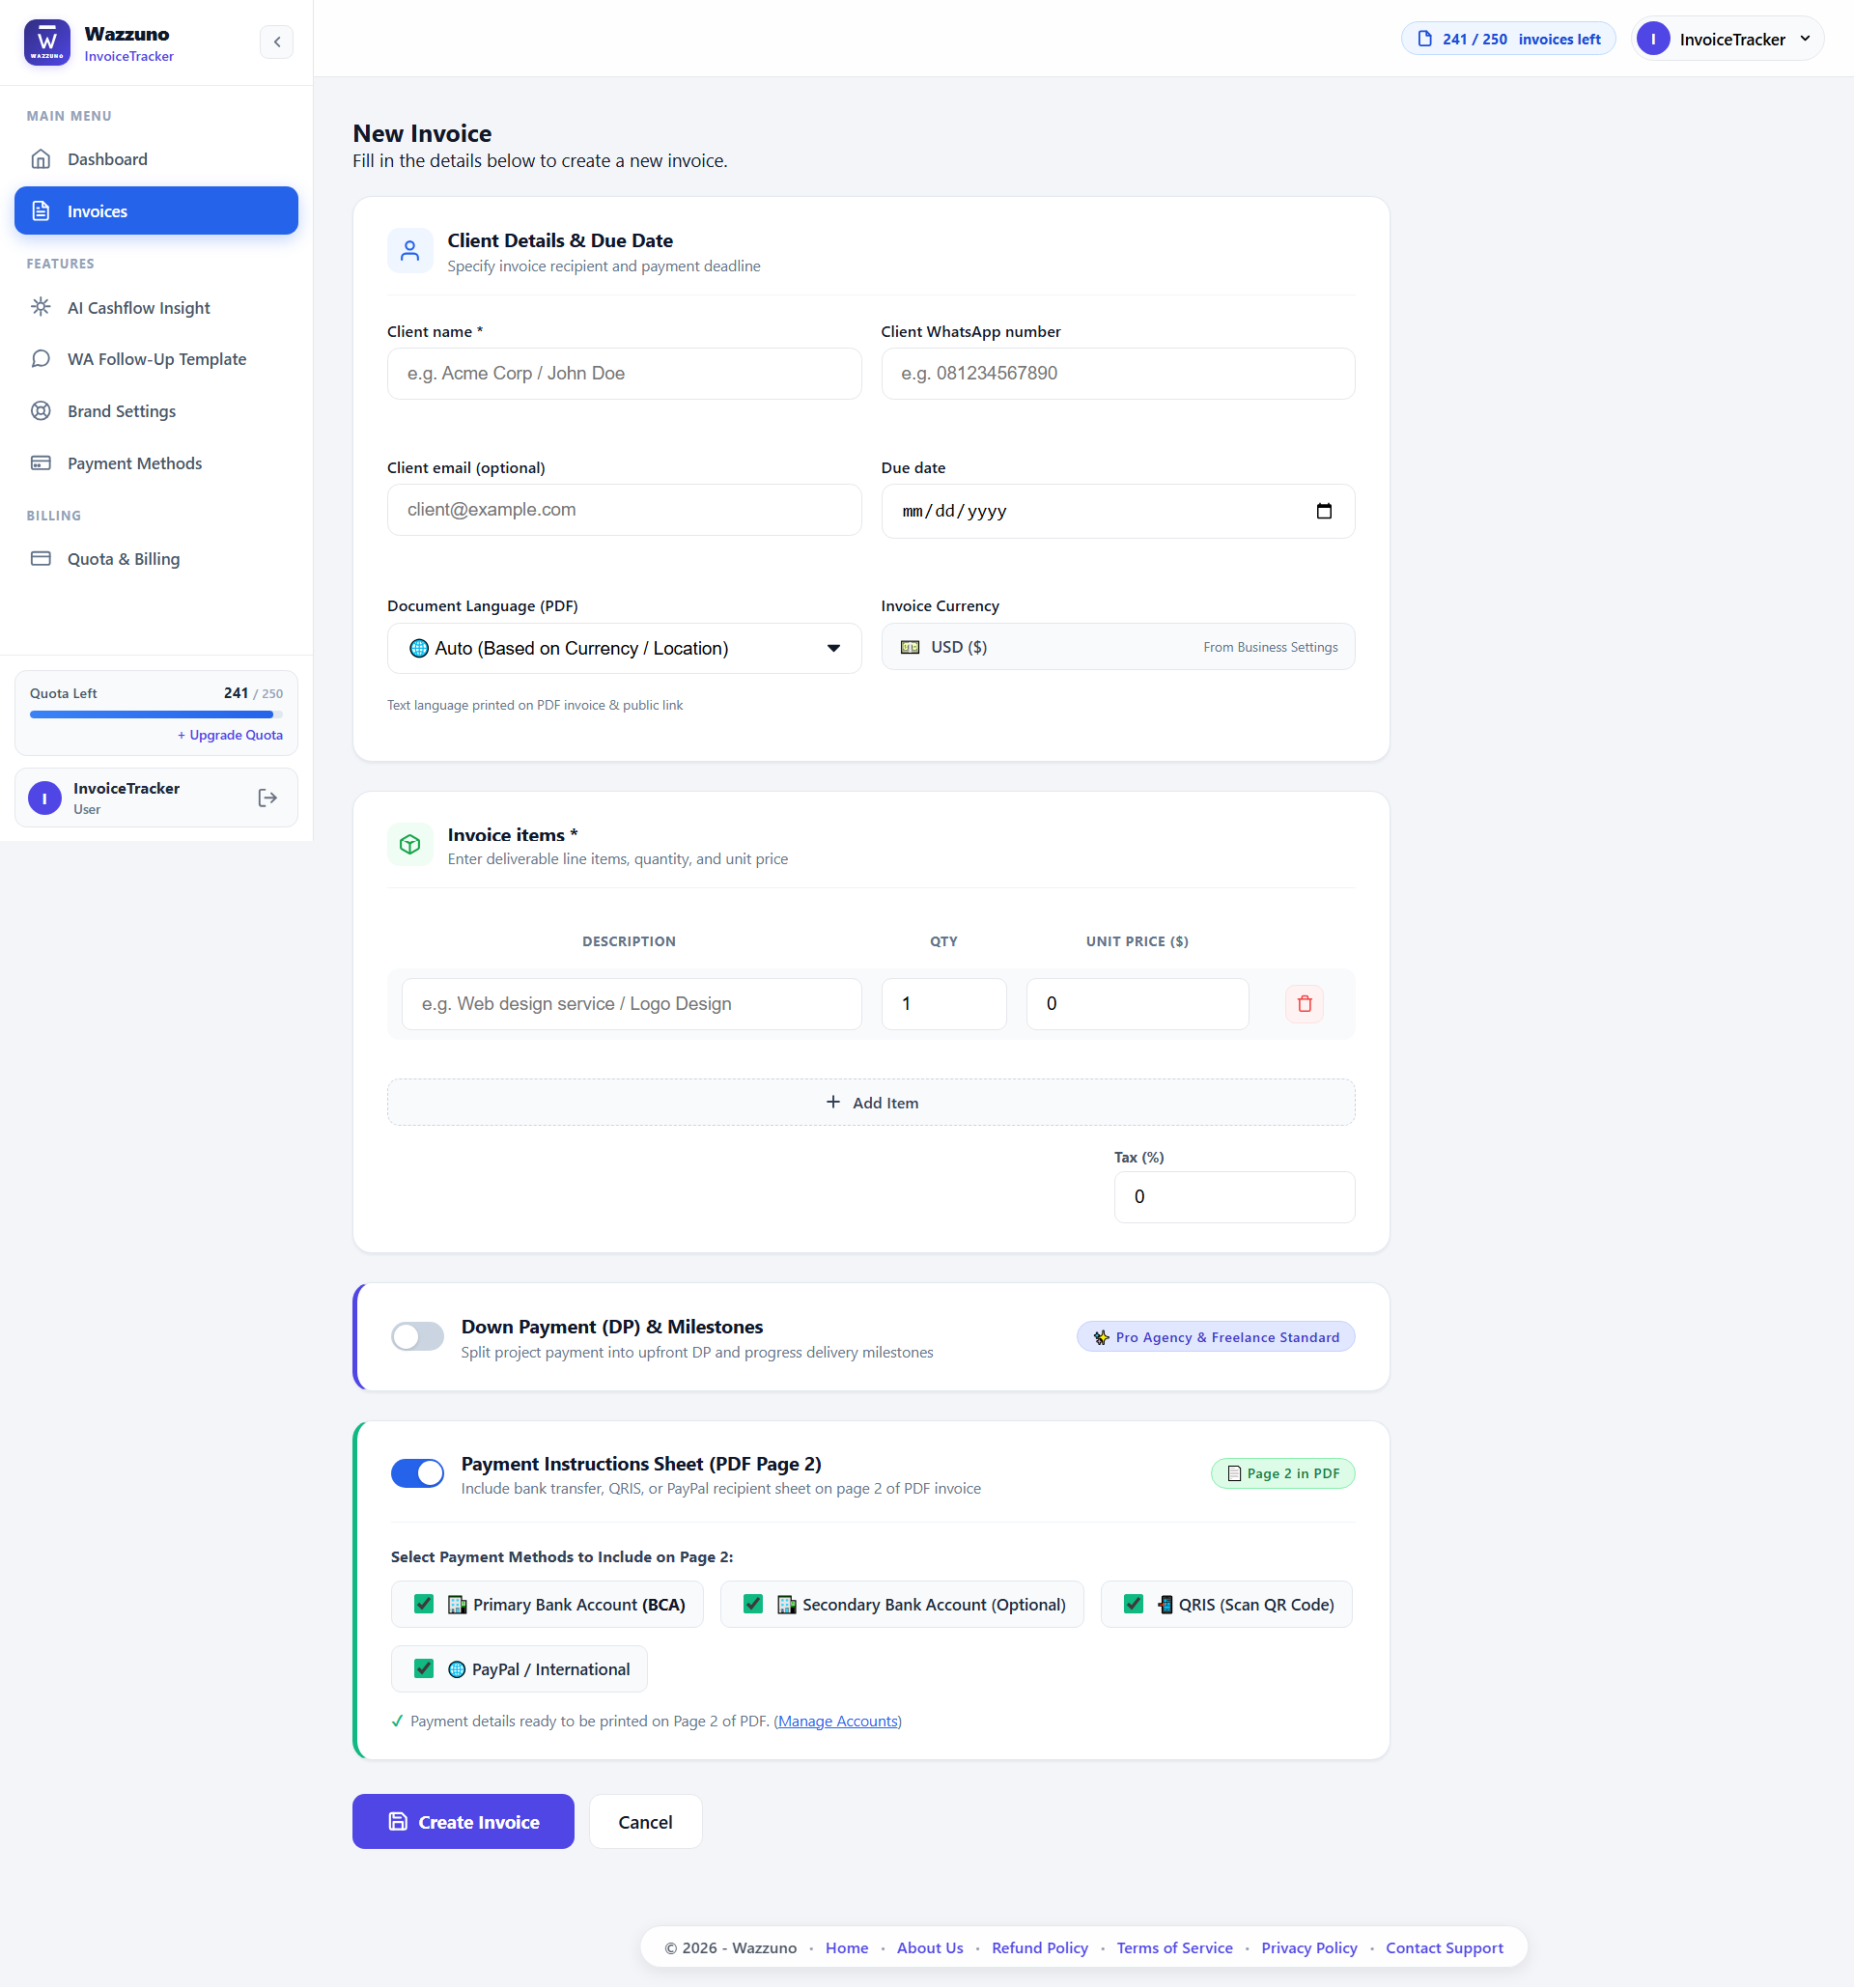Click the Tax (%) input field
Image resolution: width=1854 pixels, height=1988 pixels.
click(1234, 1197)
